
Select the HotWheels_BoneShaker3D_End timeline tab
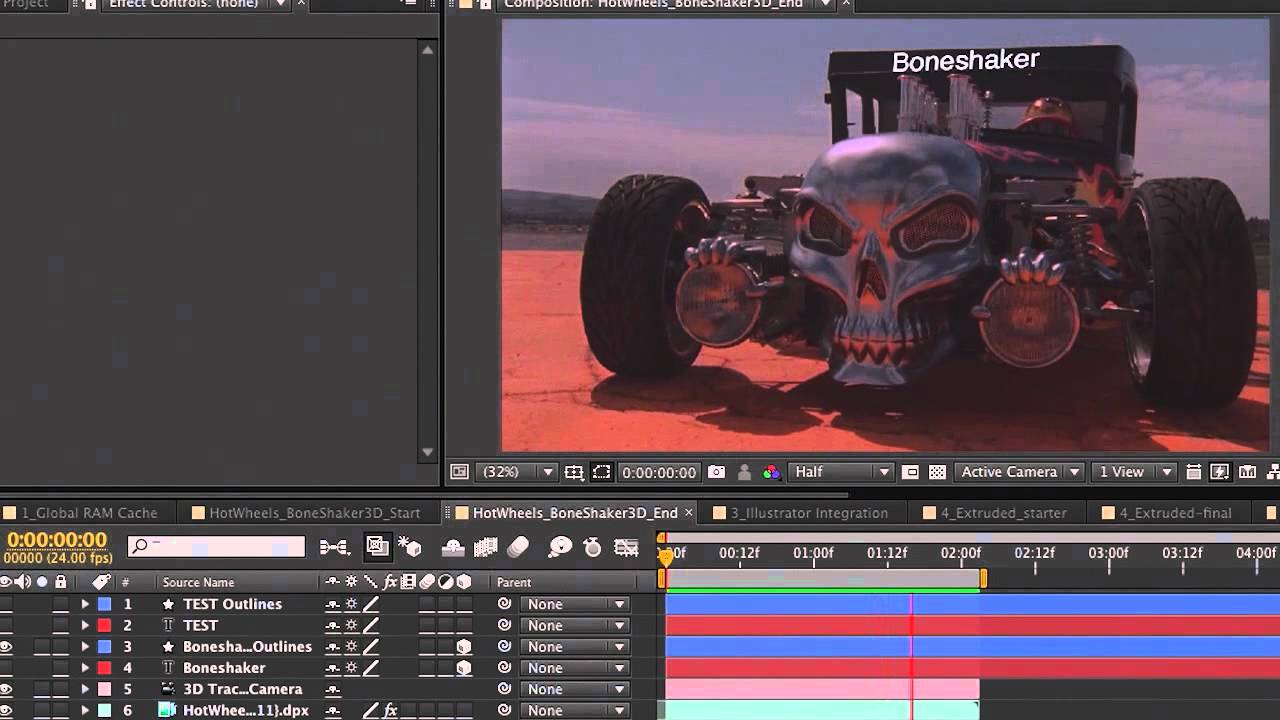click(575, 513)
